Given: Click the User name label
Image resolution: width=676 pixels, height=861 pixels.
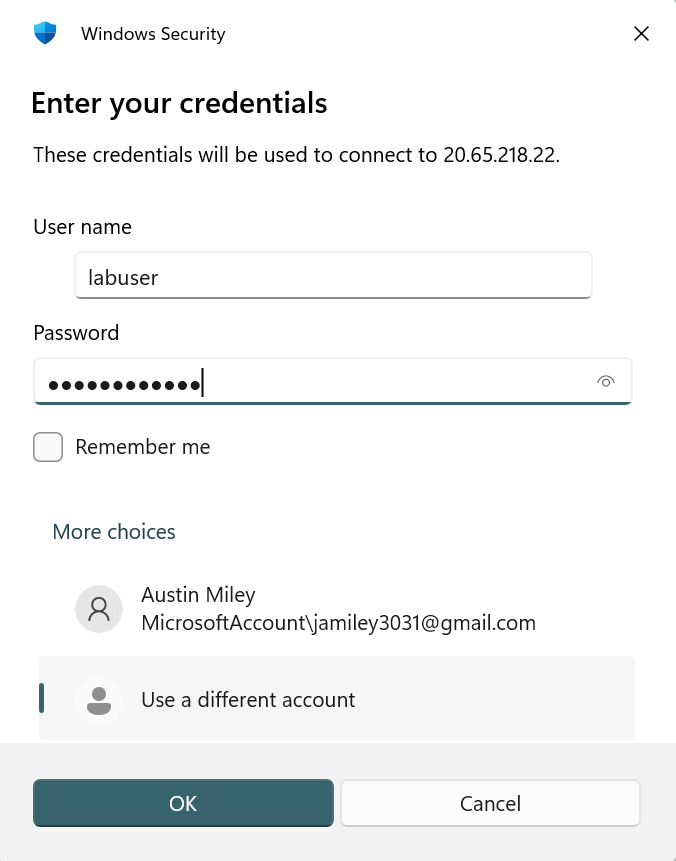Looking at the screenshot, I should pos(82,227).
